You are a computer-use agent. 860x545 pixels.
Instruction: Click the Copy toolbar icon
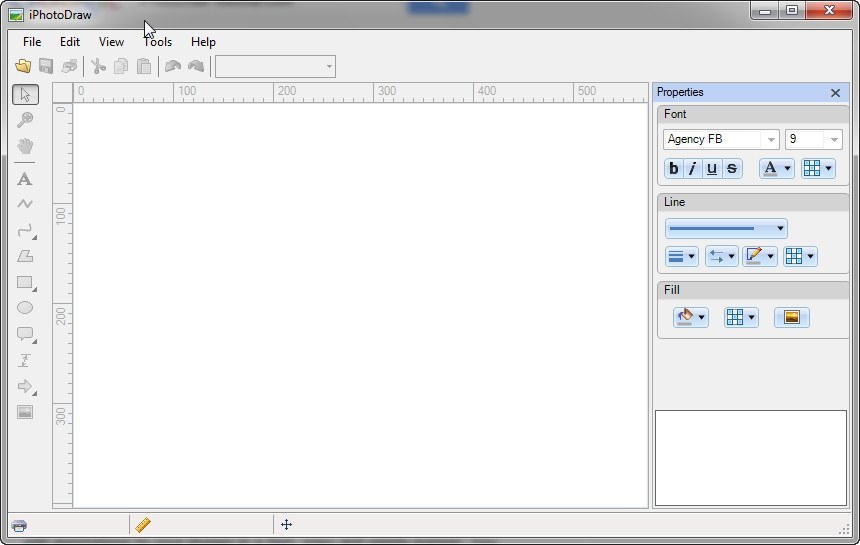click(x=121, y=66)
